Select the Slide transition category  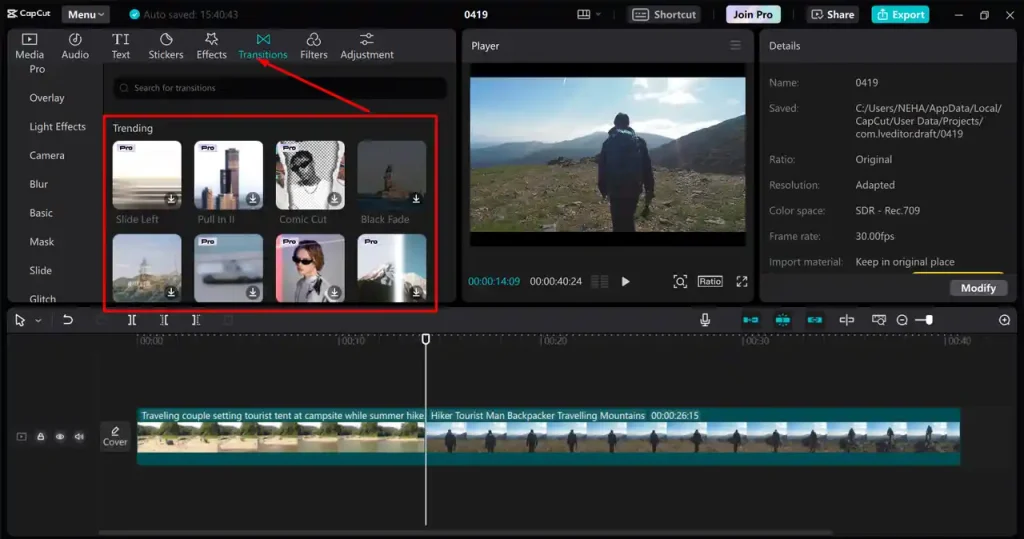pyautogui.click(x=40, y=270)
